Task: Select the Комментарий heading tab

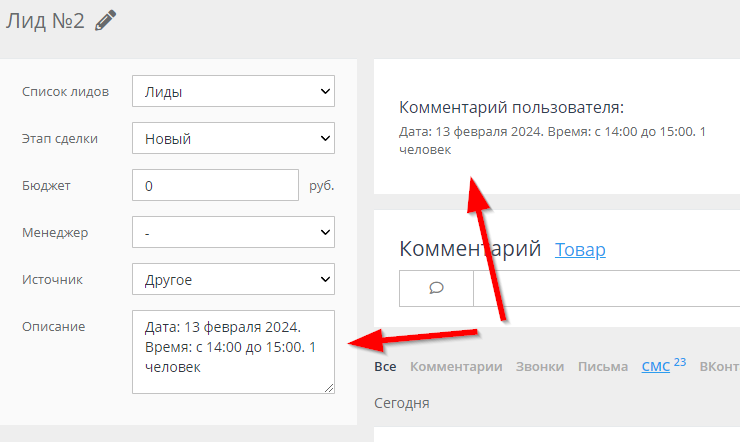Action: 469,249
